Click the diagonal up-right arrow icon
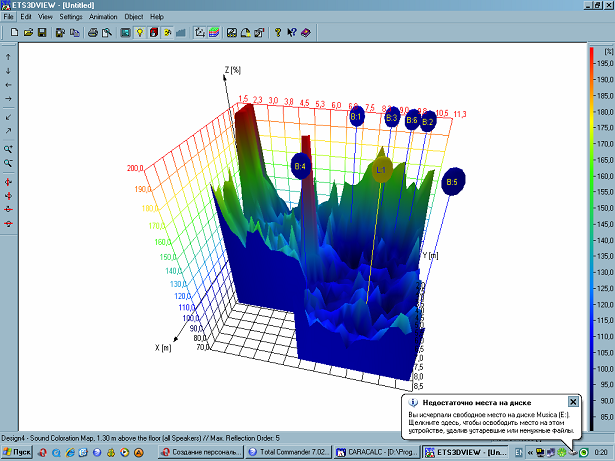The height and width of the screenshot is (461, 615). (8, 131)
